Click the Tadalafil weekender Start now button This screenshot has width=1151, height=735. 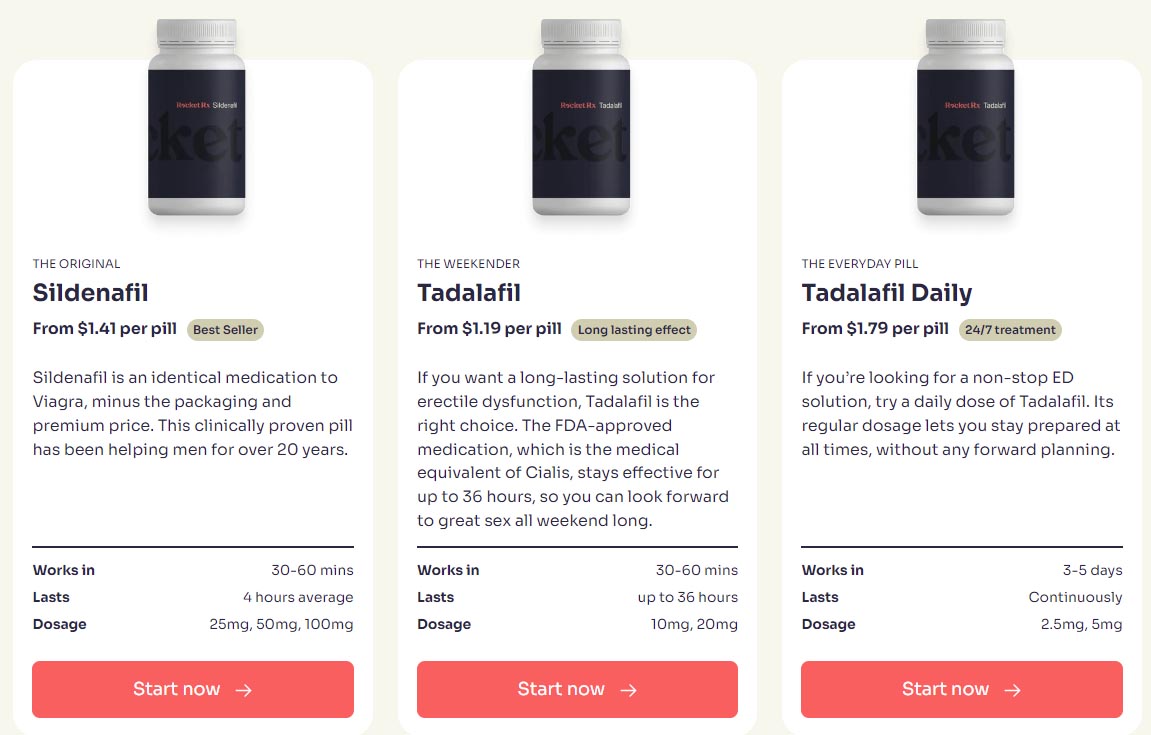pyautogui.click(x=577, y=689)
